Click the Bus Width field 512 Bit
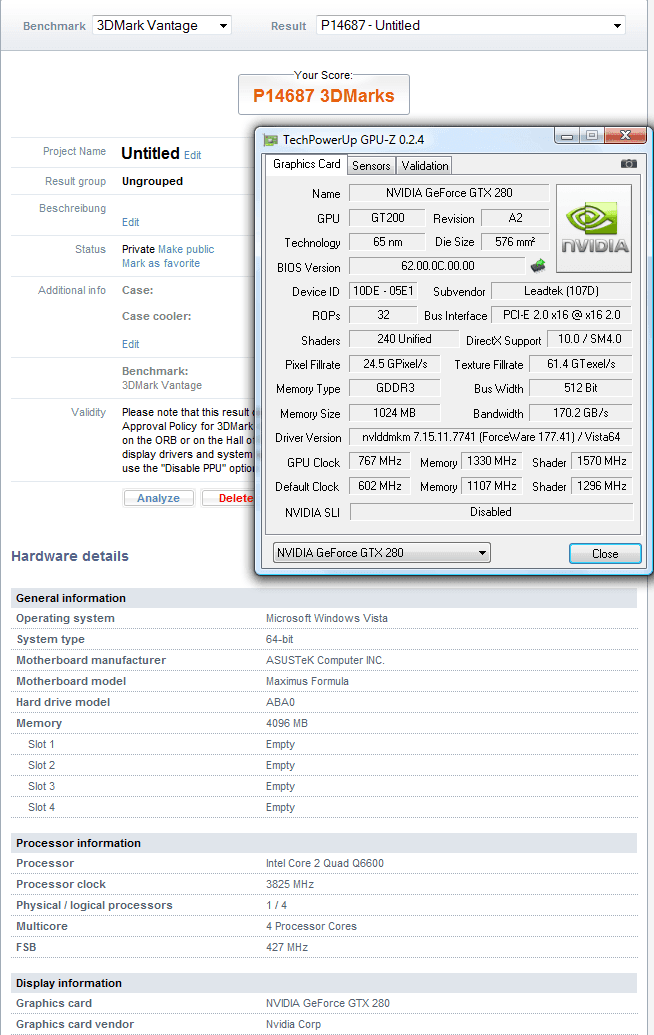 [581, 388]
